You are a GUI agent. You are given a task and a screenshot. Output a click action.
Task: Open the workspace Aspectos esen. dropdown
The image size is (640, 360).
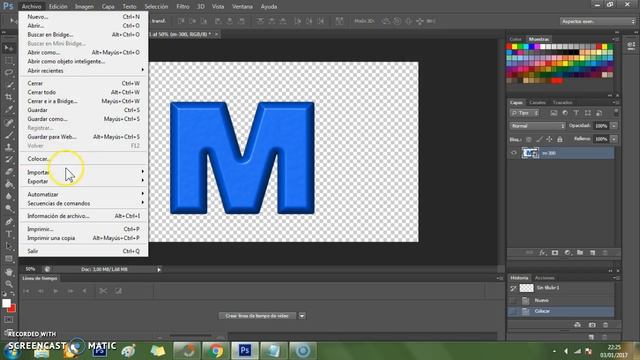point(598,21)
